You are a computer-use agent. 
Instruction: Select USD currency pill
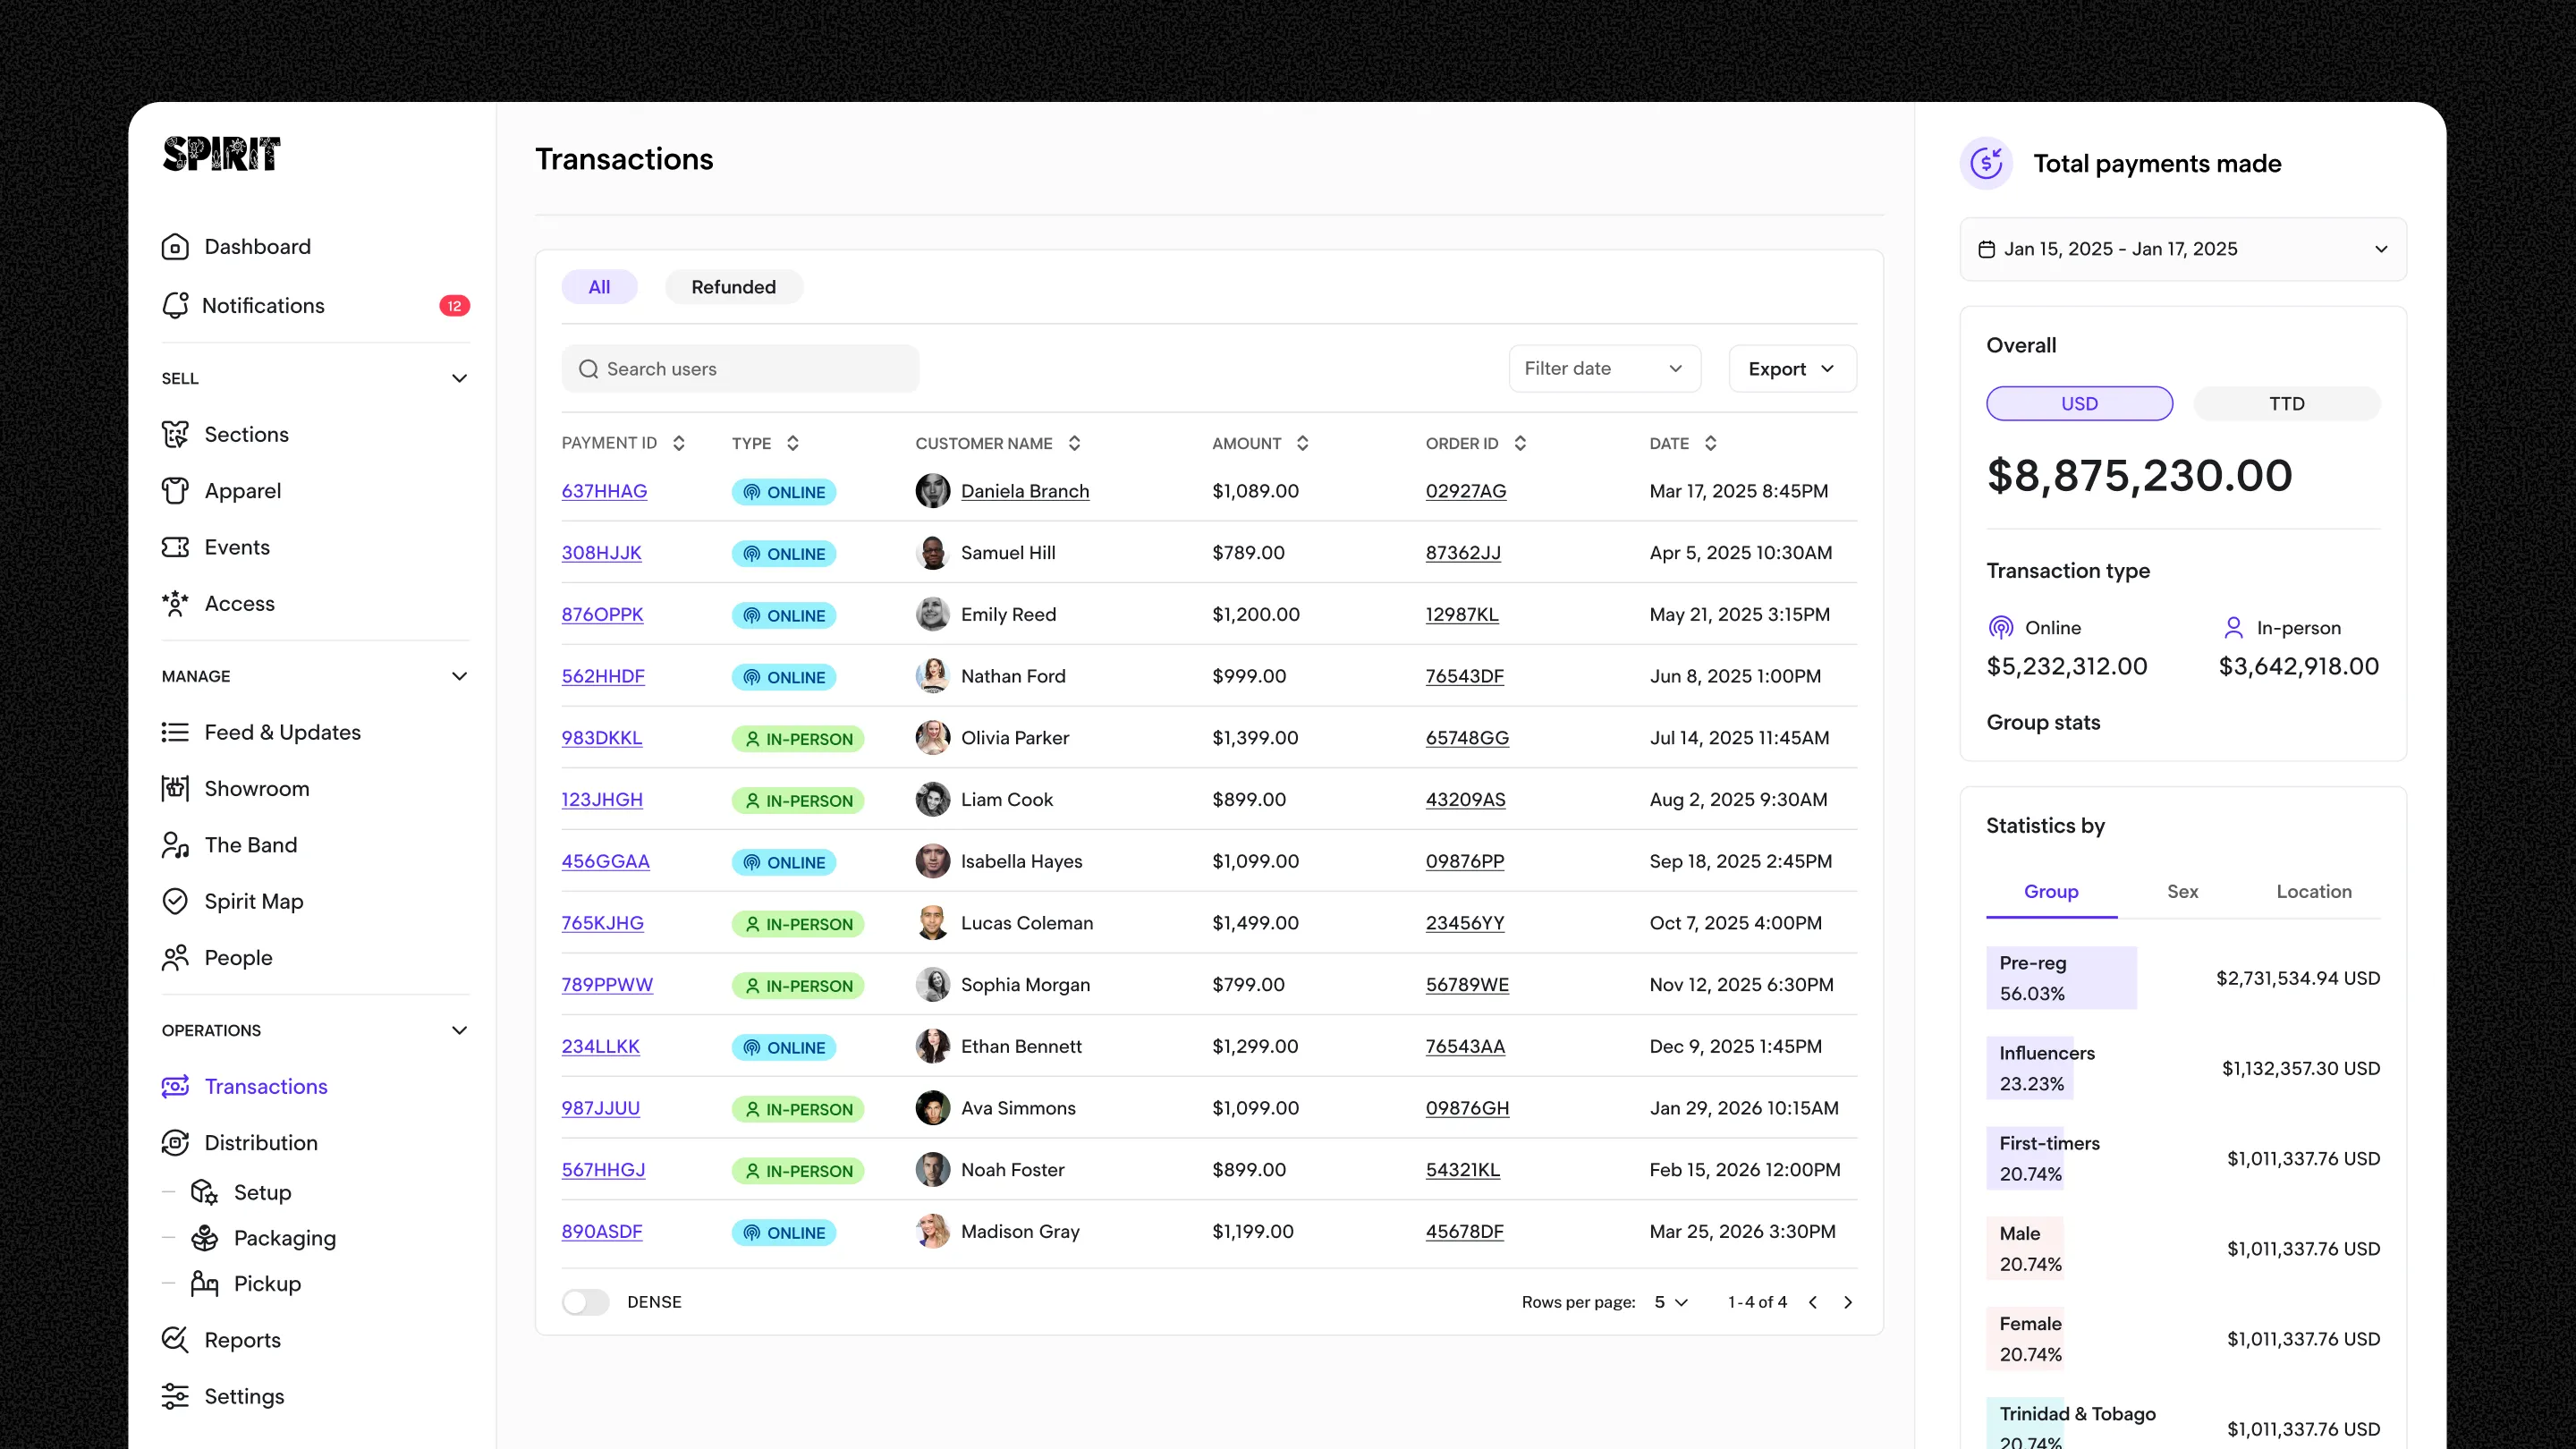[2079, 403]
